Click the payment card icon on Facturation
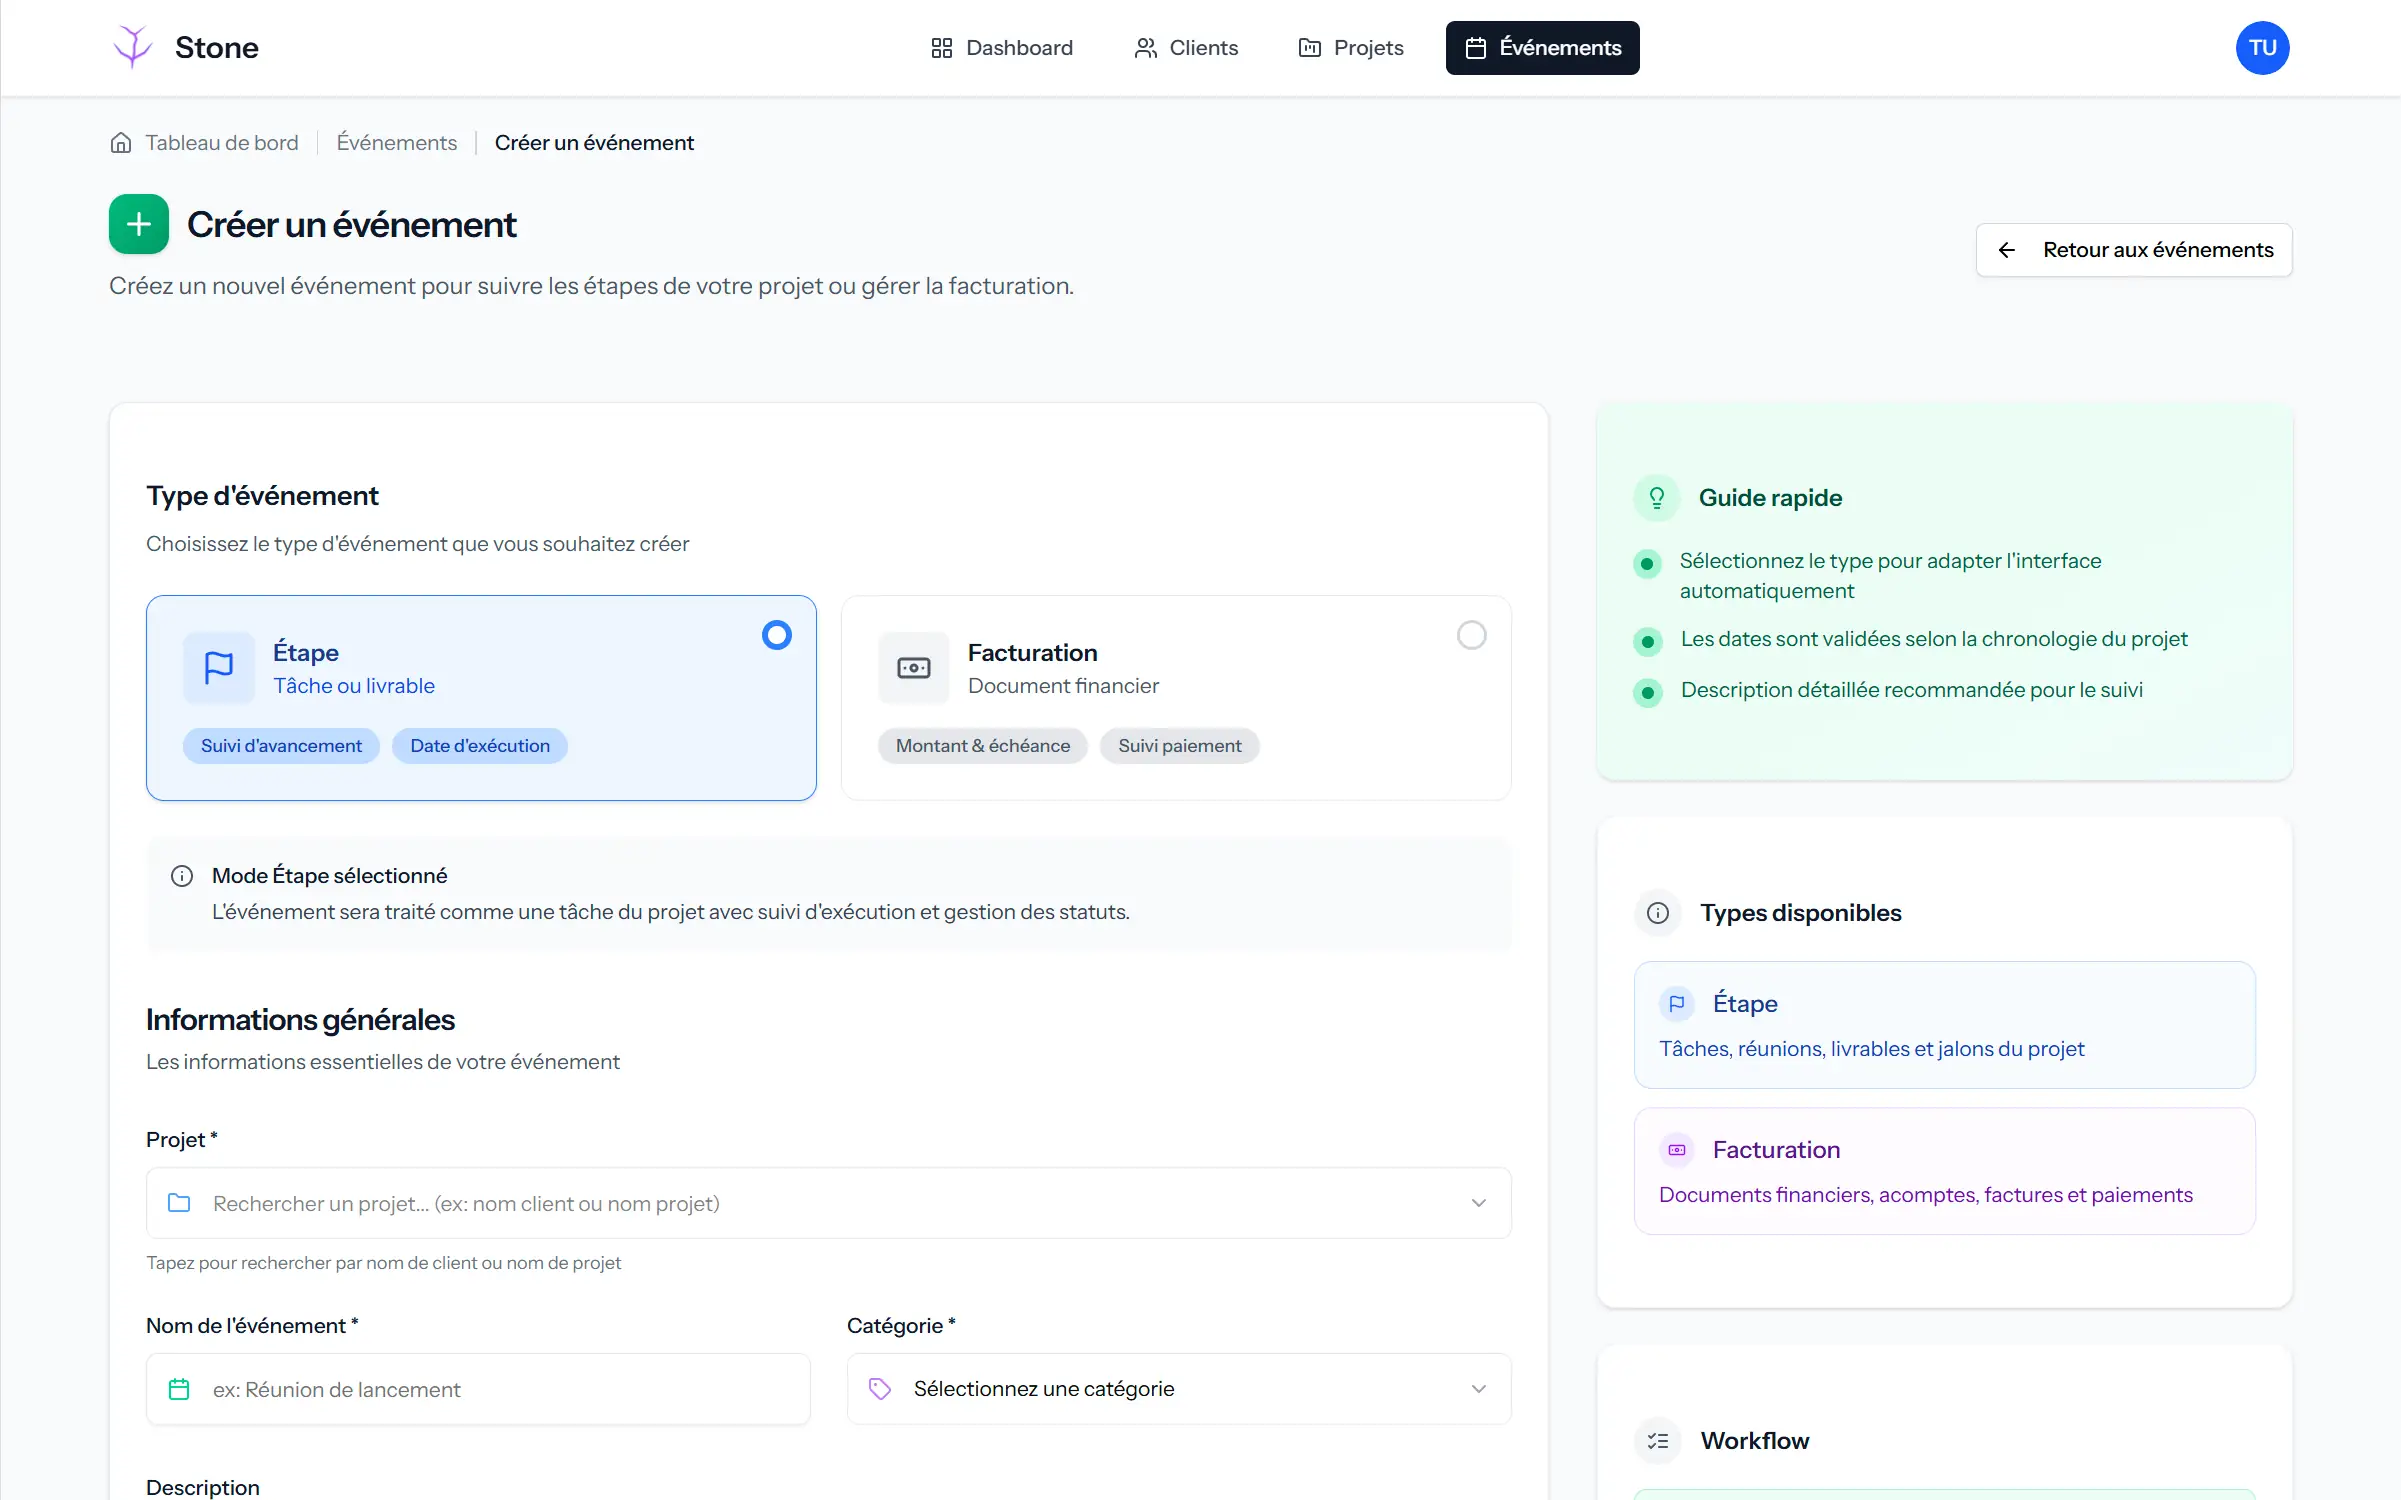 pos(913,667)
